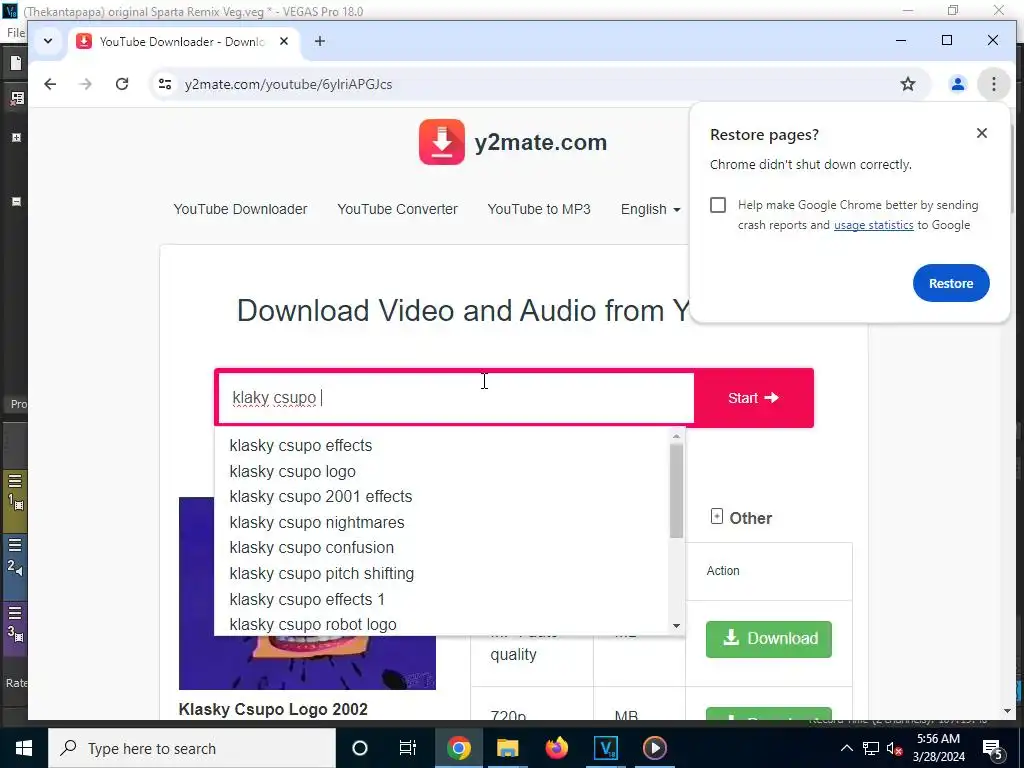1024x768 pixels.
Task: Open Windows Start menu
Action: click(x=24, y=748)
